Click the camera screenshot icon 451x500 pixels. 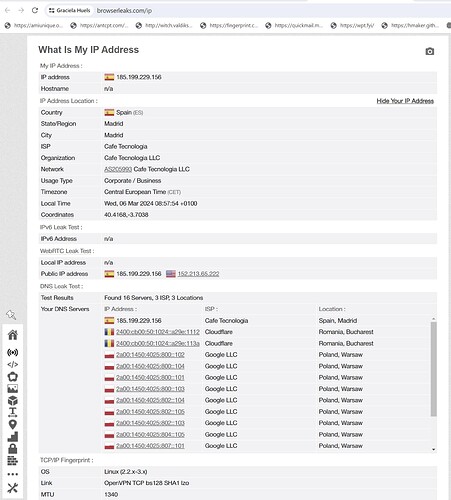click(x=429, y=51)
